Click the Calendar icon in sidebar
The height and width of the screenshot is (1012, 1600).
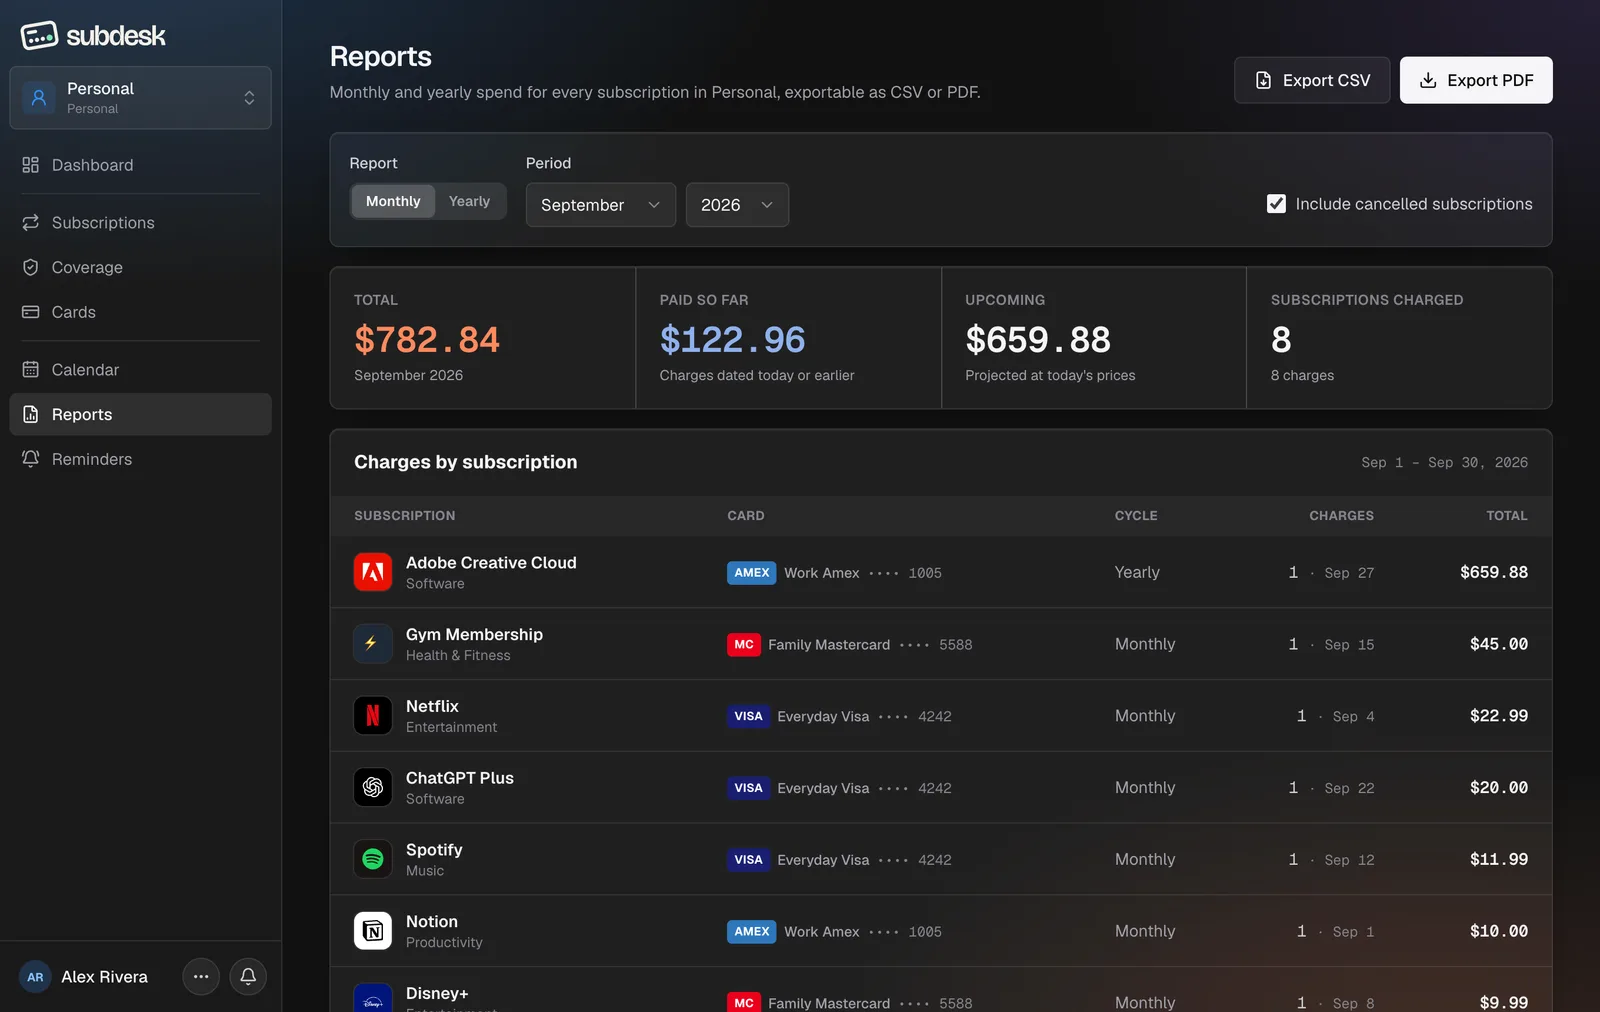point(31,369)
